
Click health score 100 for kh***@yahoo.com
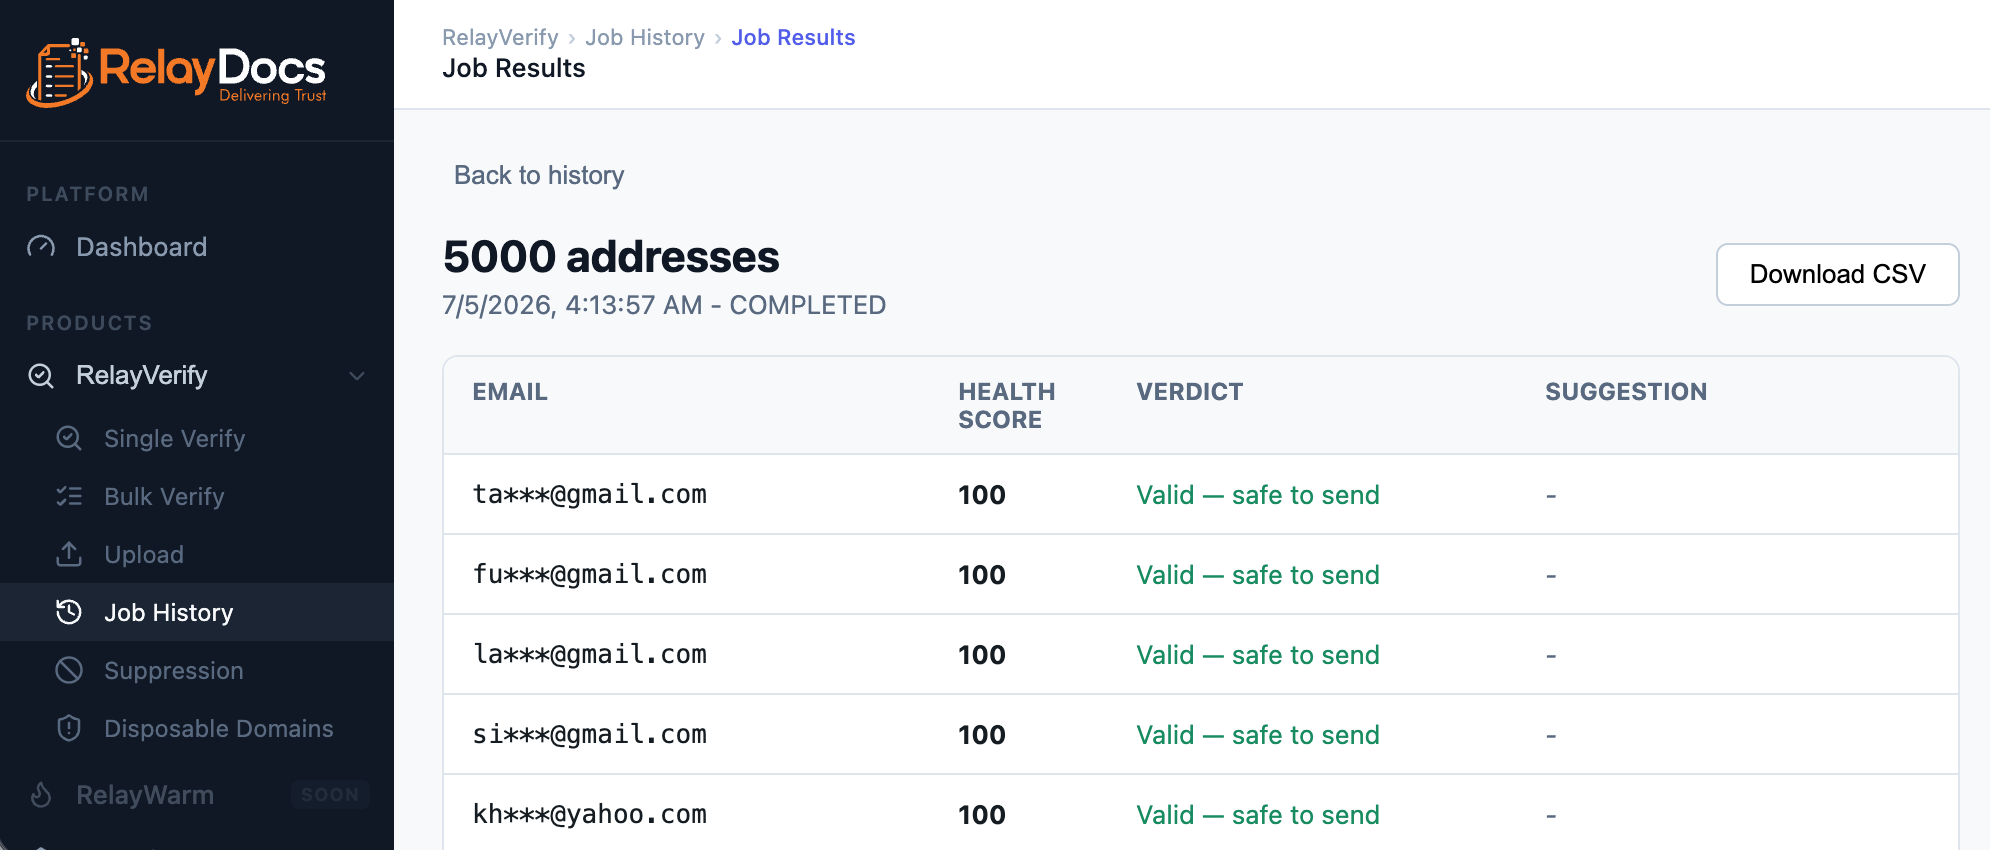982,815
